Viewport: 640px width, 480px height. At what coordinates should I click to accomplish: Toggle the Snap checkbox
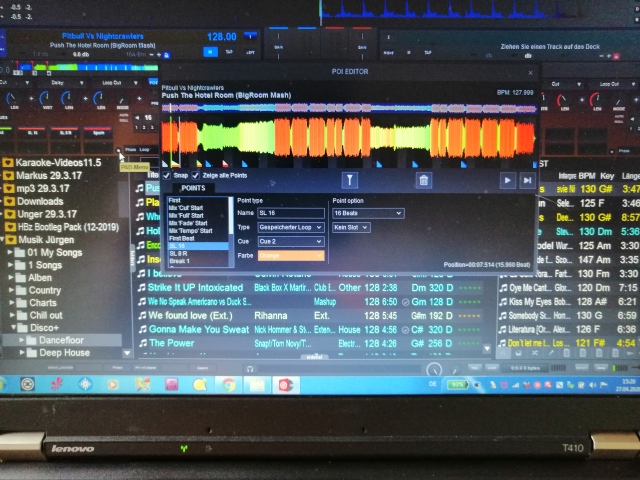tap(167, 175)
